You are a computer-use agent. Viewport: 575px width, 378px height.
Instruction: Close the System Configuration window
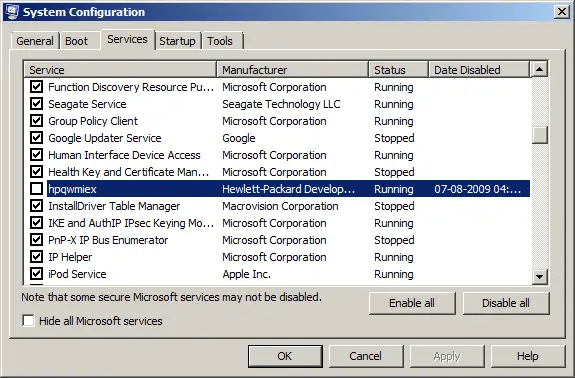pos(562,12)
